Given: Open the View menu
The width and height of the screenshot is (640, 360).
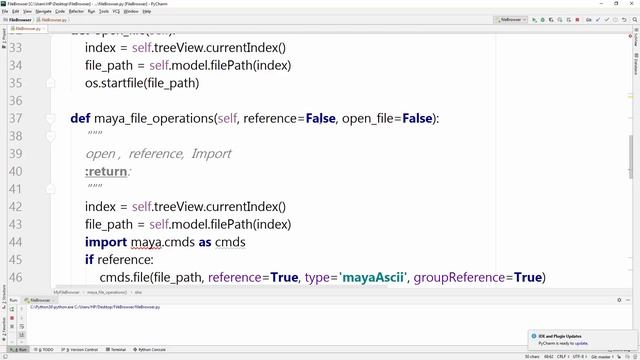Looking at the screenshot, I should (27, 11).
